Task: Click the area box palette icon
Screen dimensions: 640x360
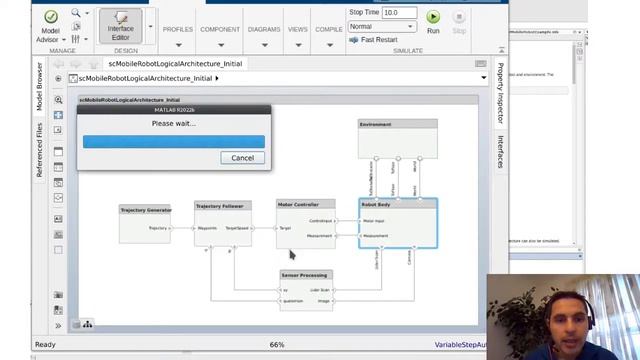Action: (58, 250)
